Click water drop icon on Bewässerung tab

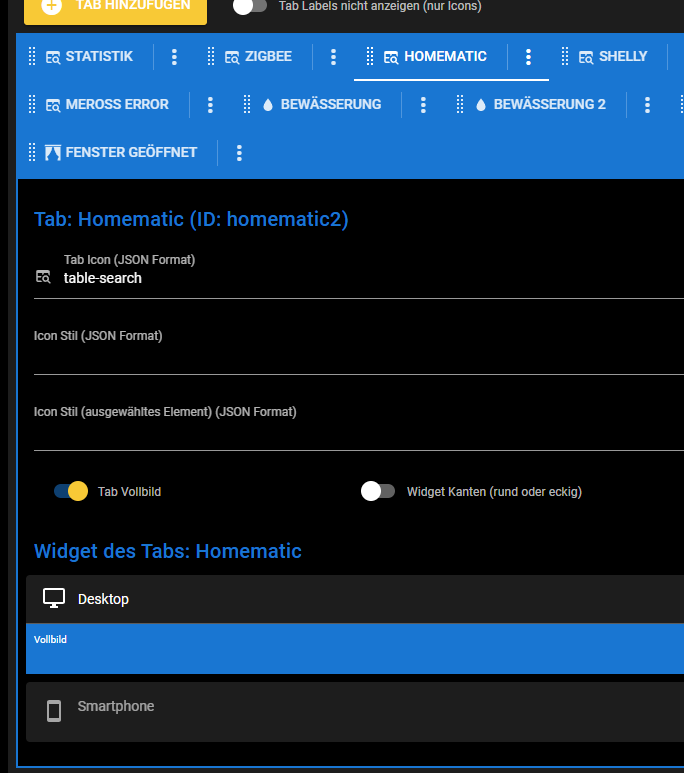[x=268, y=105]
